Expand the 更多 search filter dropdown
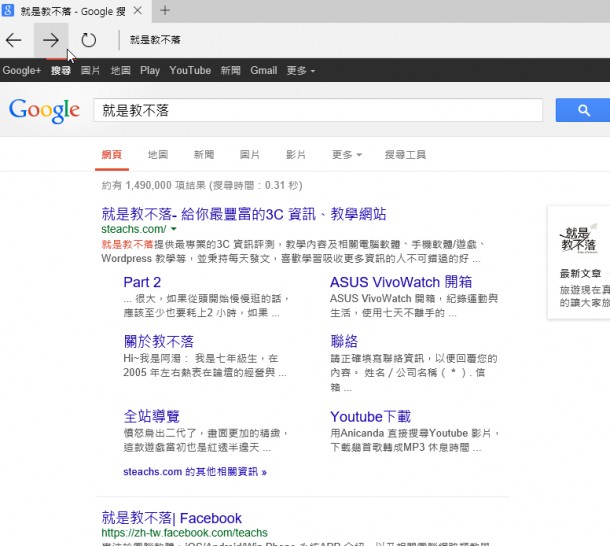The image size is (610, 546). pos(346,155)
